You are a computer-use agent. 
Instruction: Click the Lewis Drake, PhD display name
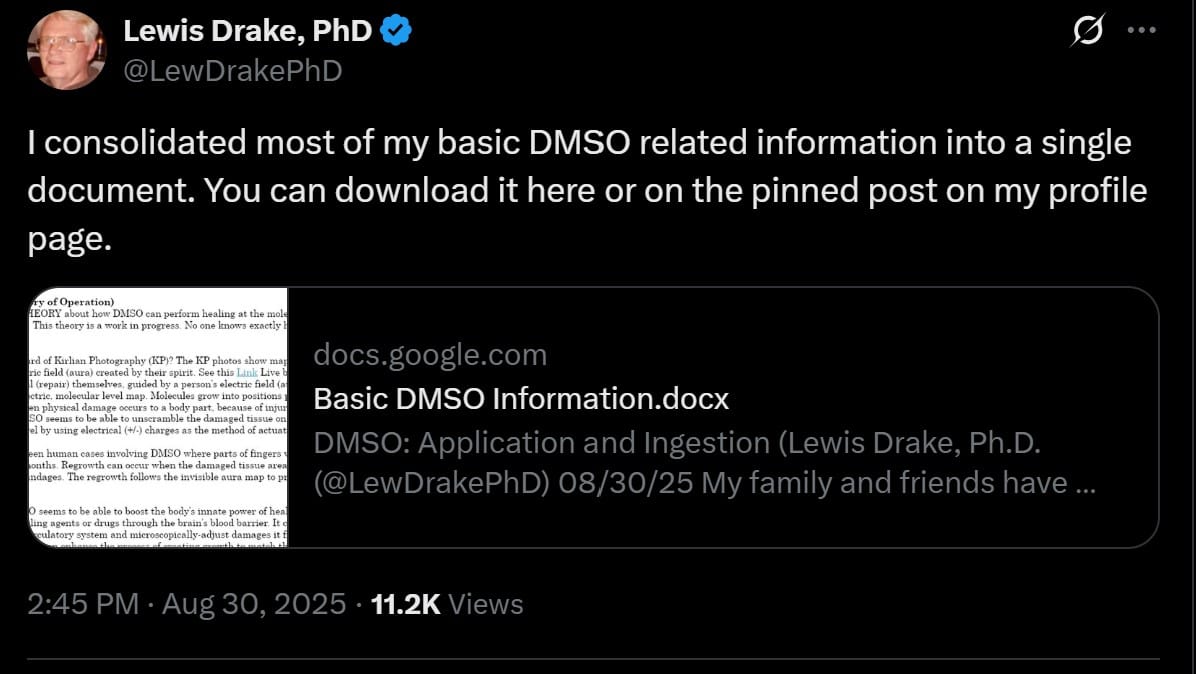click(x=247, y=32)
